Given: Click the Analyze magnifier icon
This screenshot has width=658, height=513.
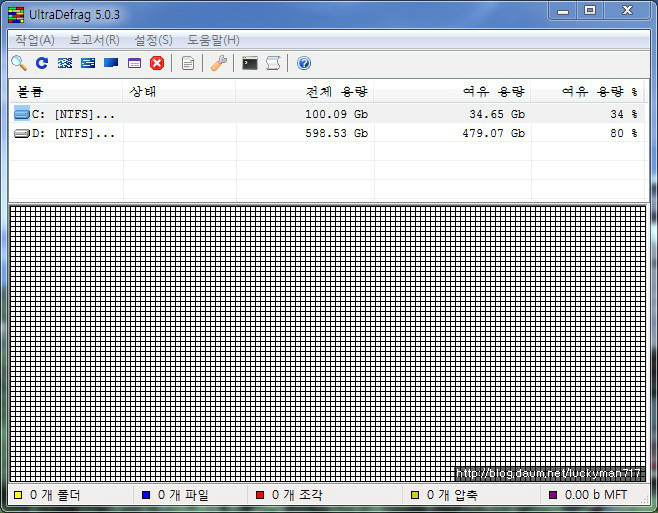Looking at the screenshot, I should pos(19,63).
